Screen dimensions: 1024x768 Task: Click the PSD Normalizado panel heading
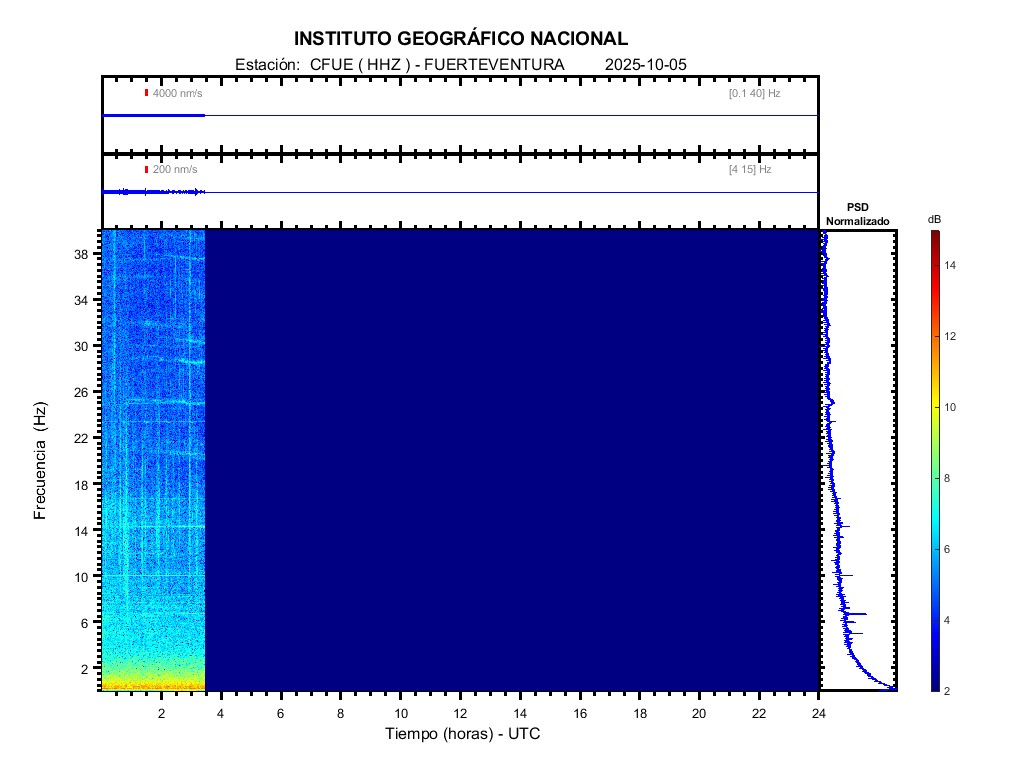click(x=857, y=214)
